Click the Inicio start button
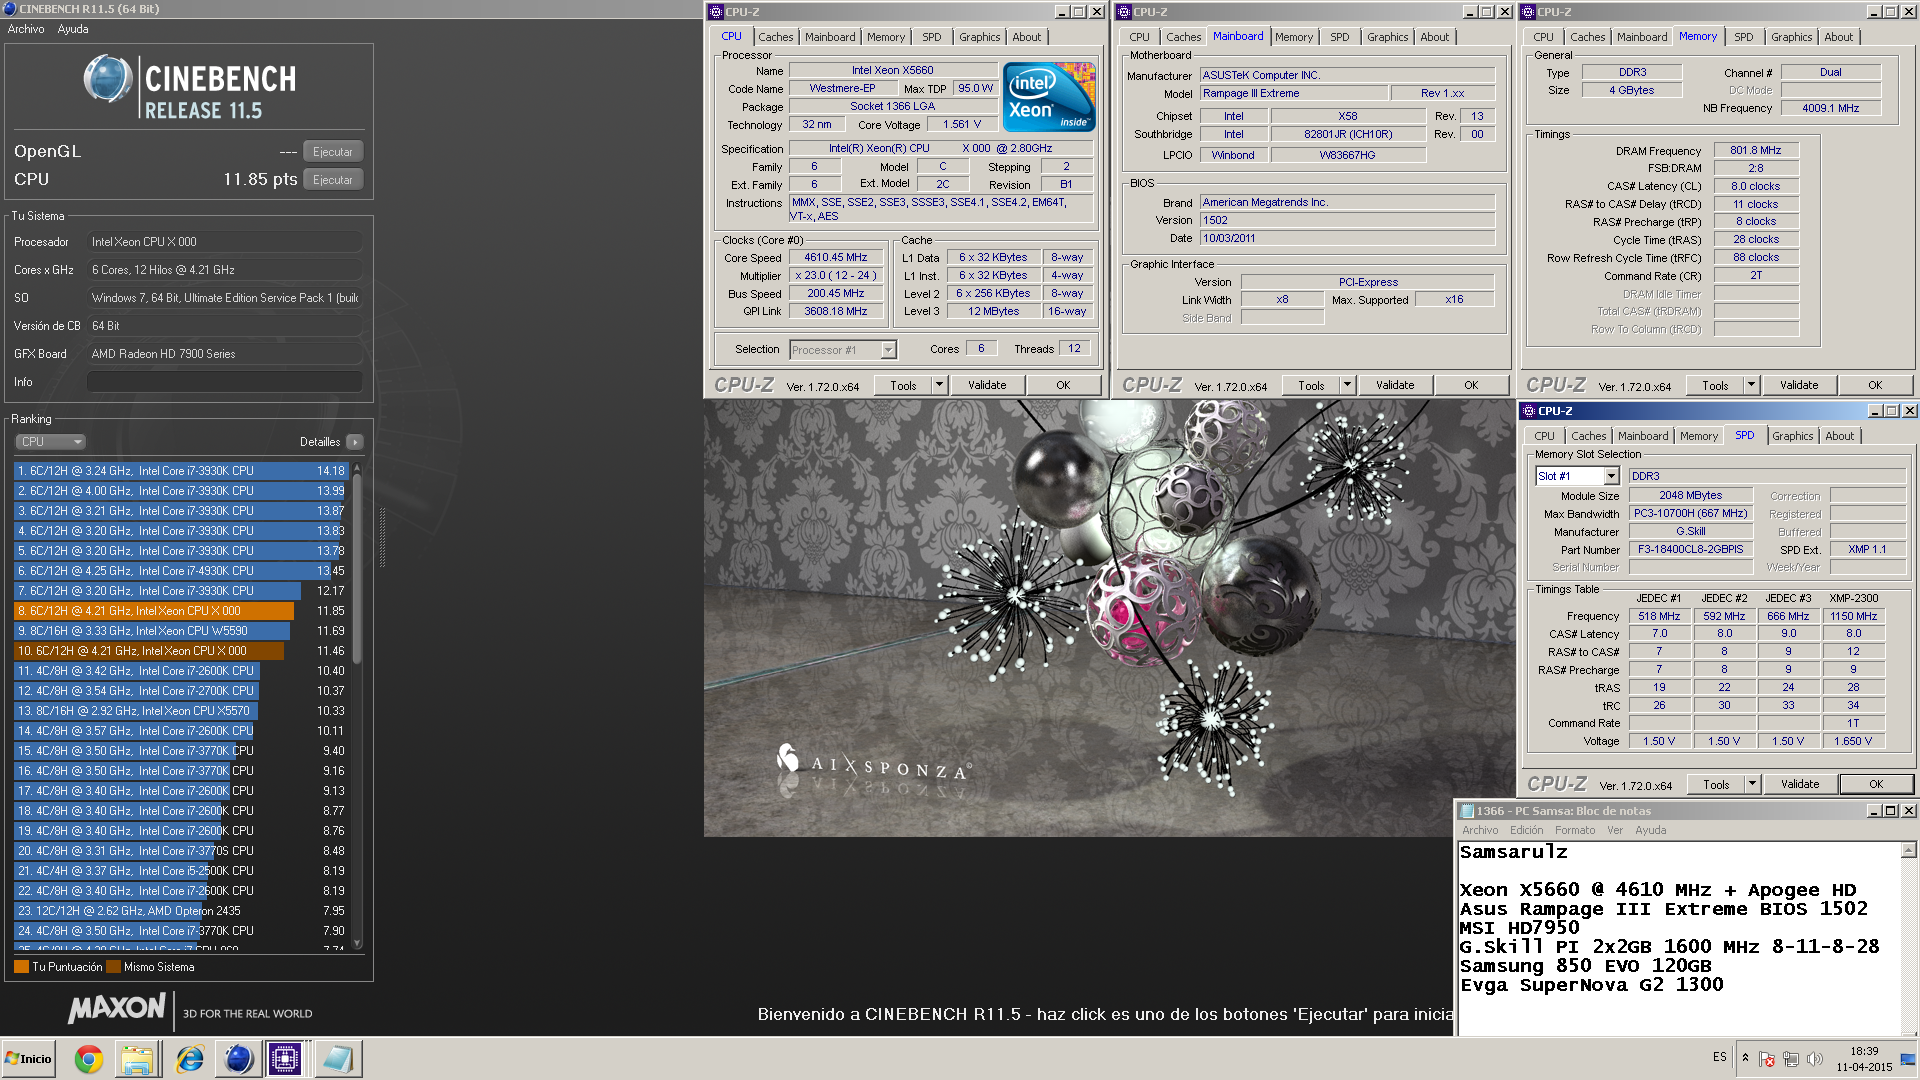1920x1080 pixels. 28,1059
